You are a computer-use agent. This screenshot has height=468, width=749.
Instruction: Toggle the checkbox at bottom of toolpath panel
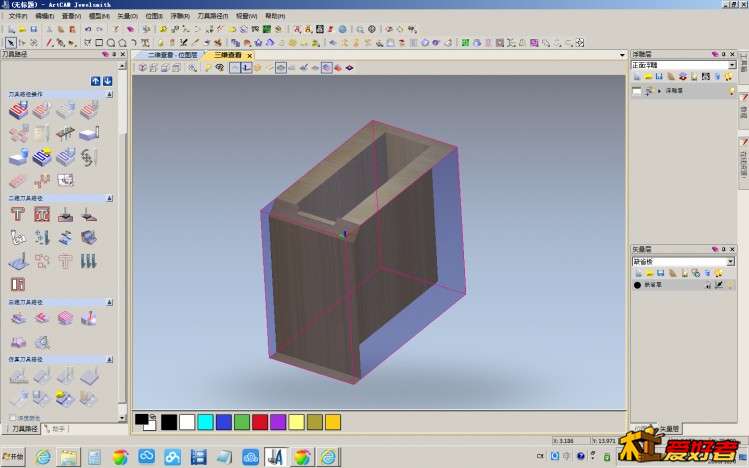point(12,418)
